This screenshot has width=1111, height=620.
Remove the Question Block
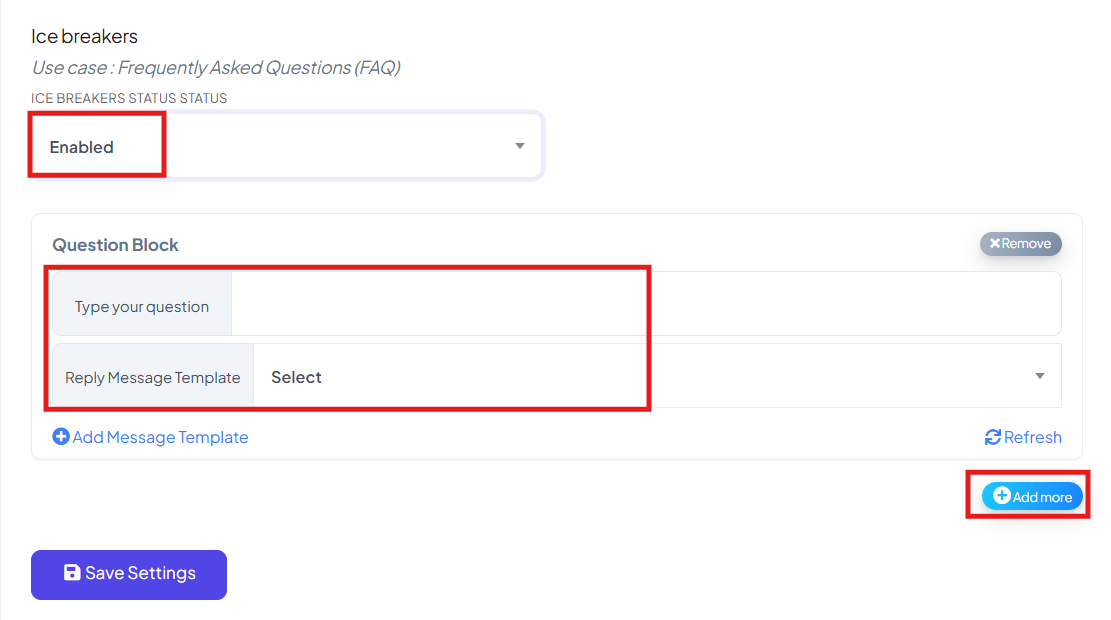[1020, 244]
